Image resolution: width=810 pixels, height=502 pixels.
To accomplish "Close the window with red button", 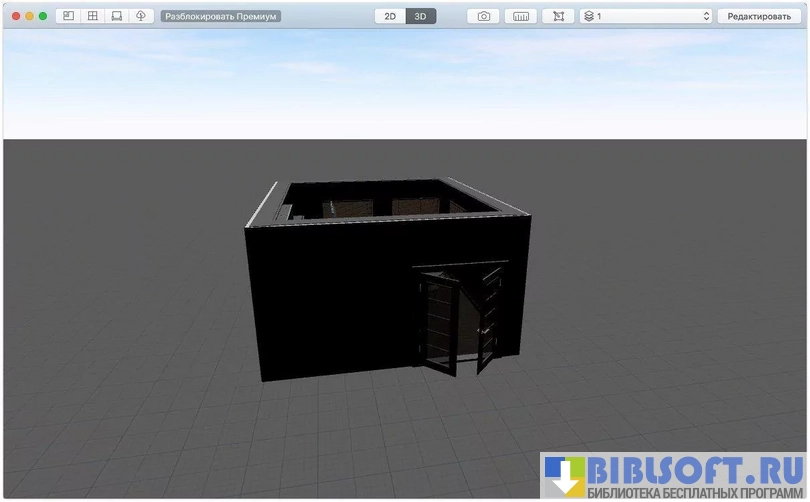I will click(16, 17).
